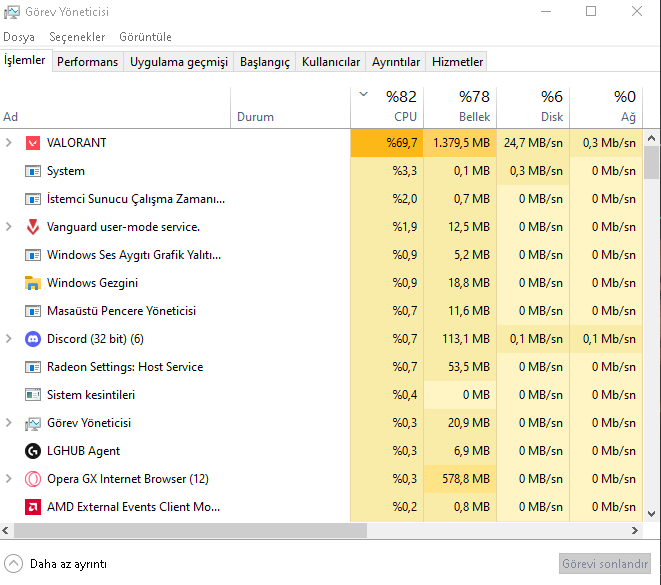This screenshot has width=661, height=585.
Task: Select the Sistem kesintileri process name
Action: pyautogui.click(x=91, y=395)
